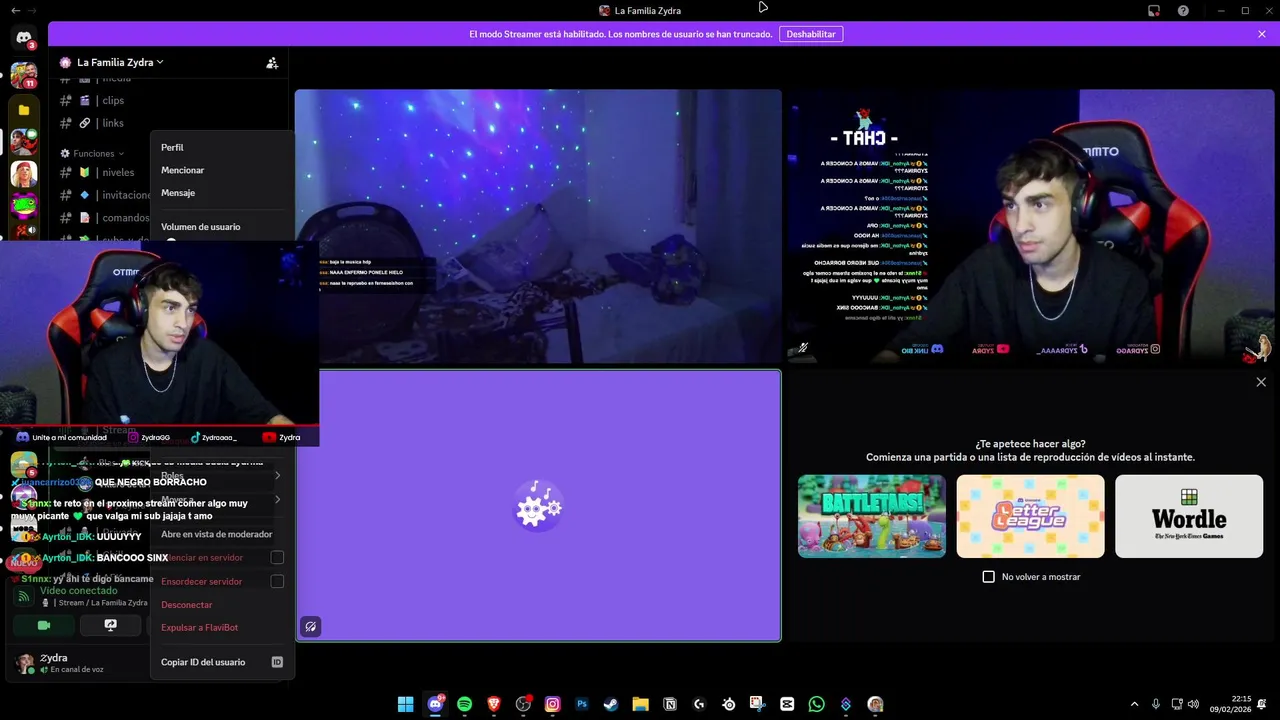
Task: Launch the BattleTabs activity card
Action: tap(872, 516)
